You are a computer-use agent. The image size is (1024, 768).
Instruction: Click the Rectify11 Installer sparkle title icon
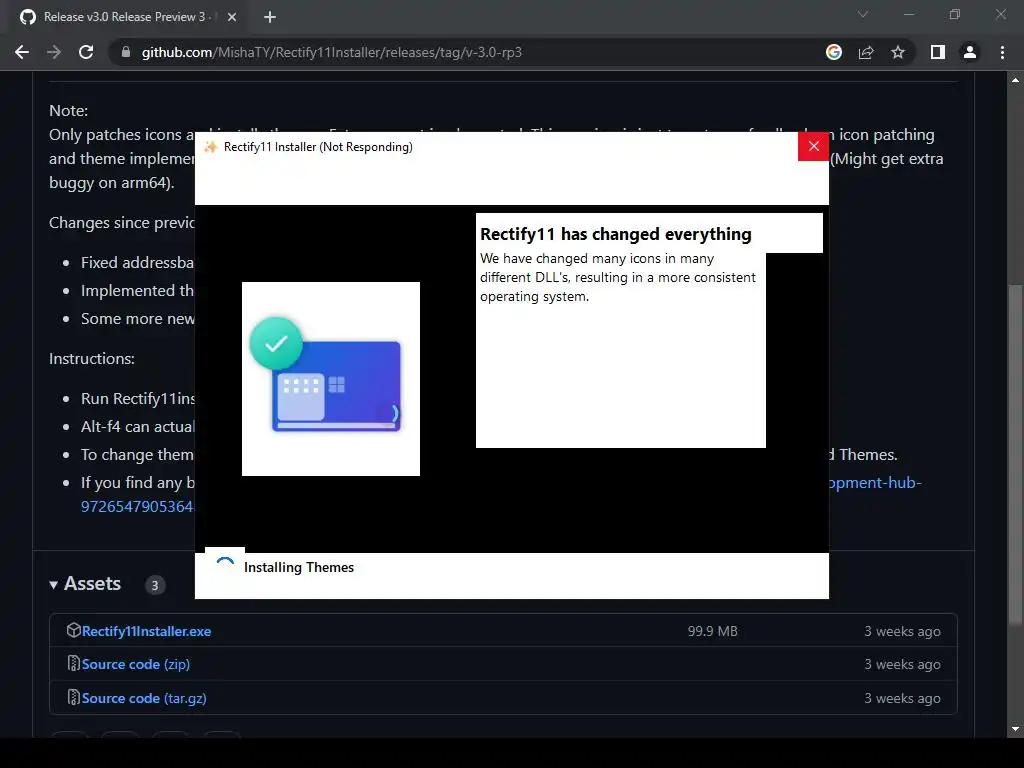click(210, 147)
